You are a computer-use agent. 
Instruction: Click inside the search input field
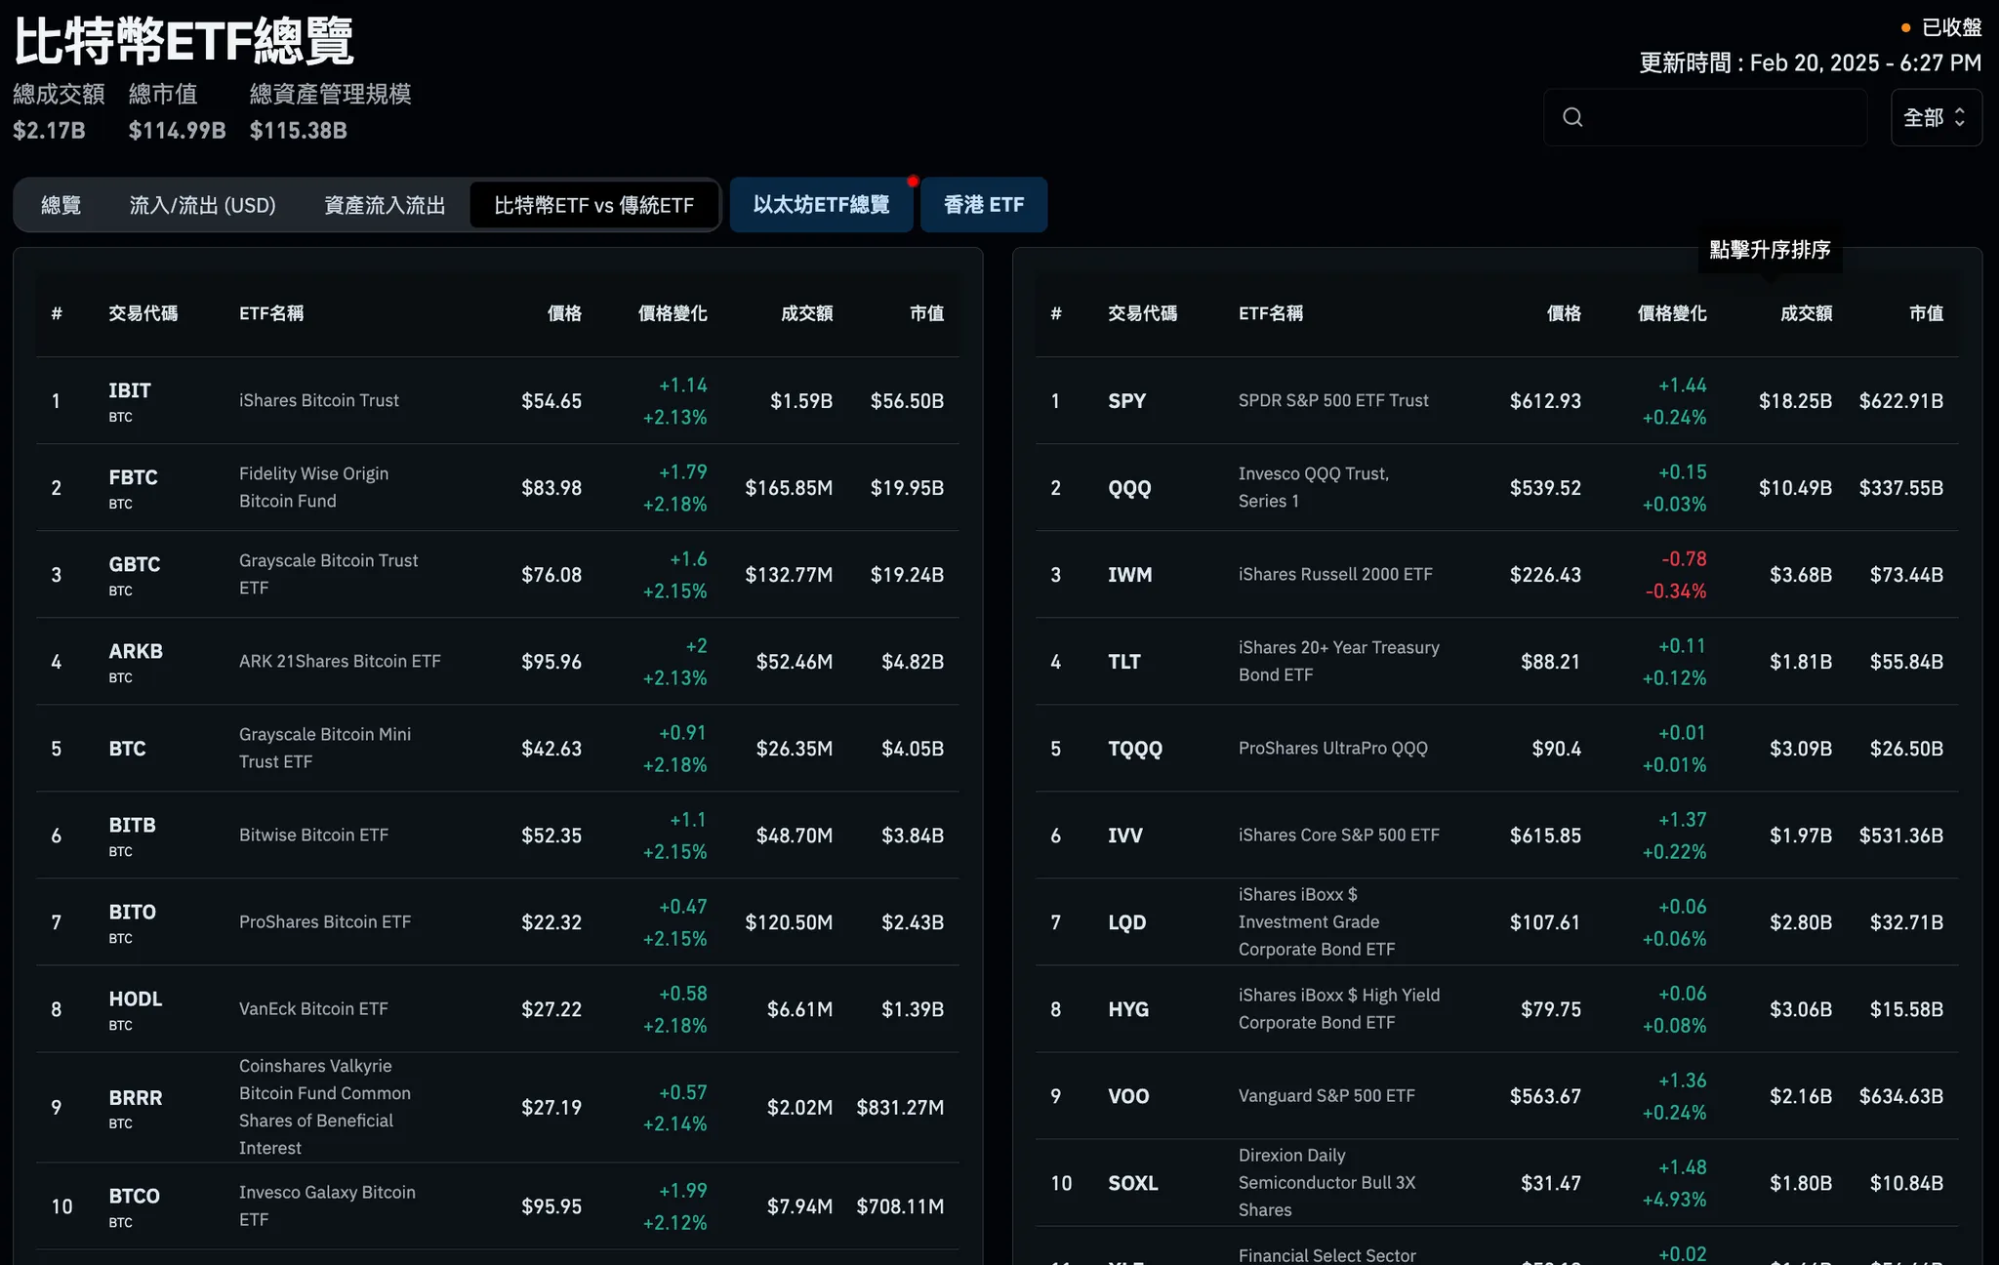click(x=1720, y=117)
